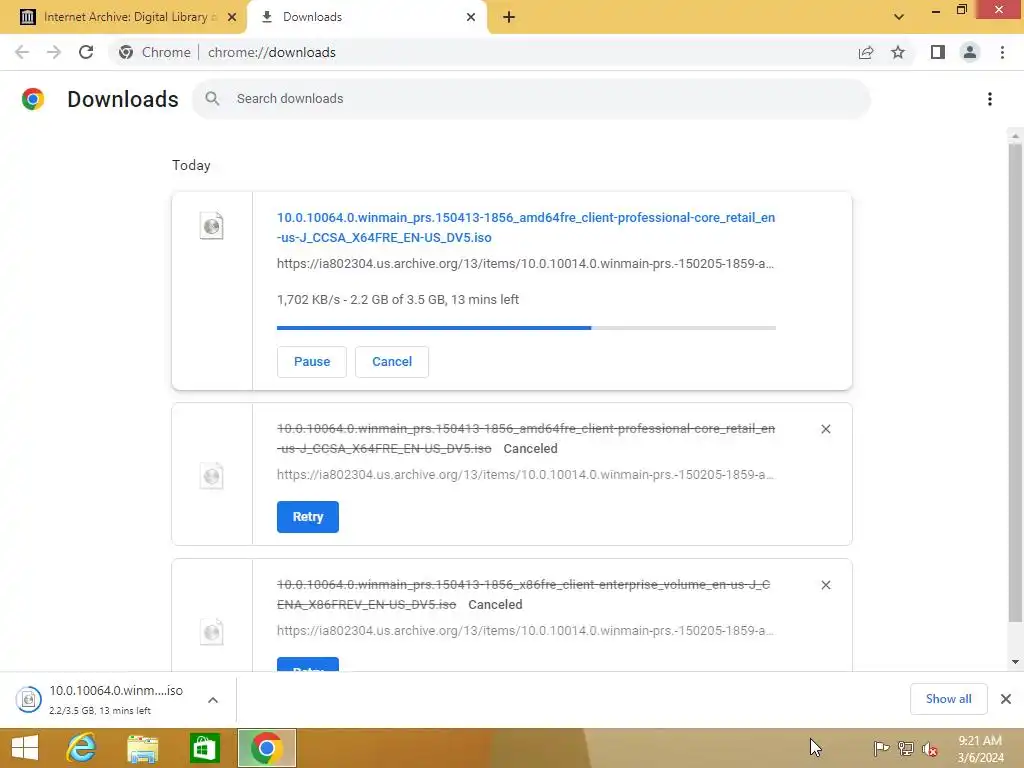The width and height of the screenshot is (1024, 768).
Task: Cancel the active ISO download
Action: (392, 362)
